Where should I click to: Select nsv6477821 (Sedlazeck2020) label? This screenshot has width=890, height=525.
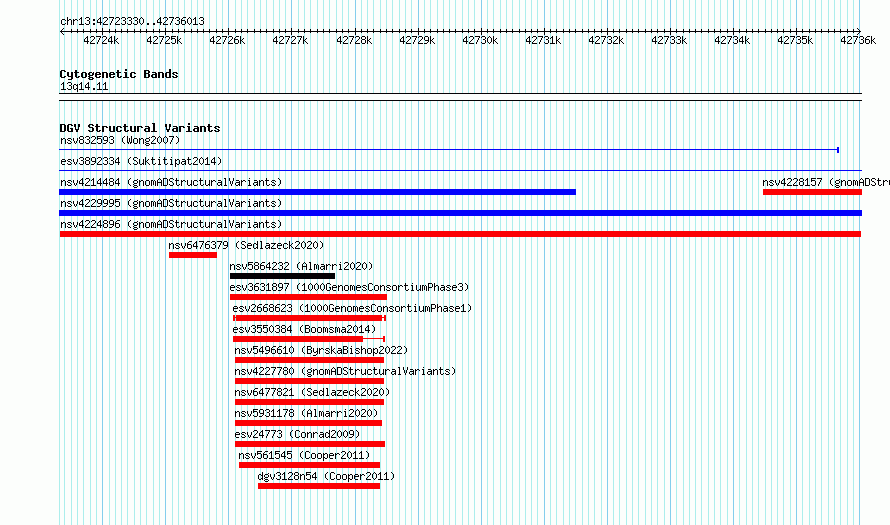click(312, 392)
